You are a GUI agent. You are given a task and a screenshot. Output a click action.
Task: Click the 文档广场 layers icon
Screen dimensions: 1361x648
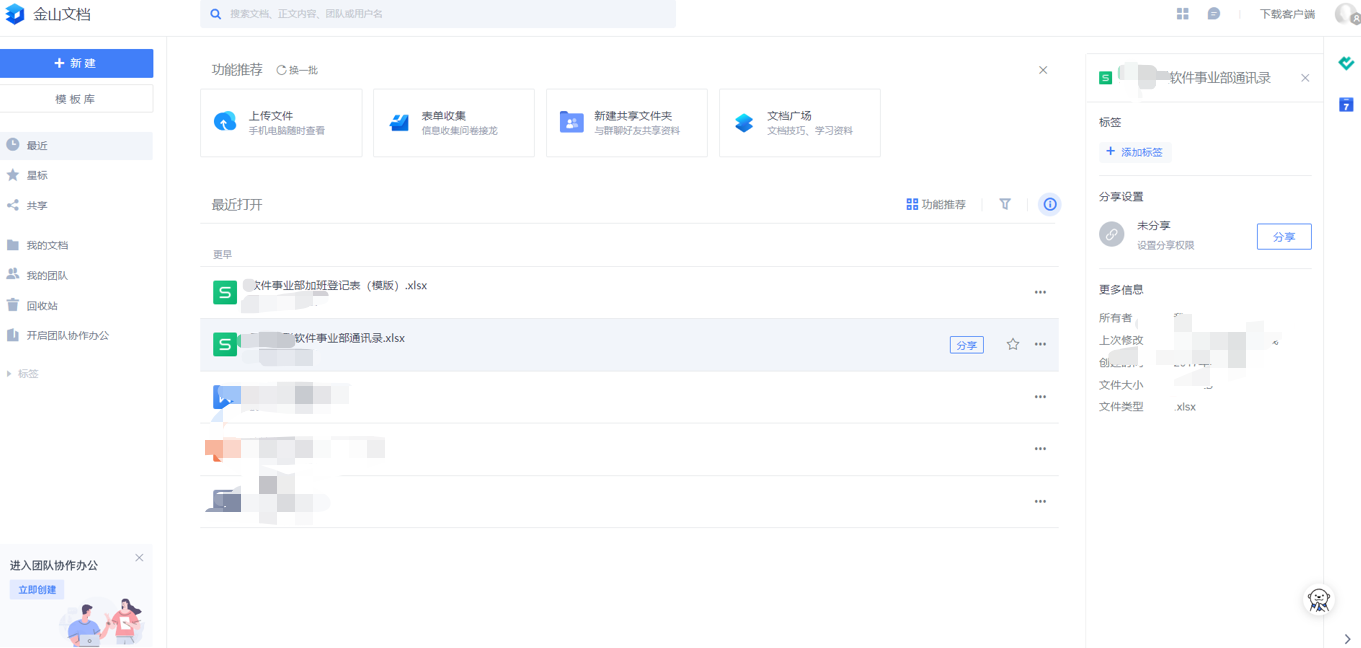(744, 122)
